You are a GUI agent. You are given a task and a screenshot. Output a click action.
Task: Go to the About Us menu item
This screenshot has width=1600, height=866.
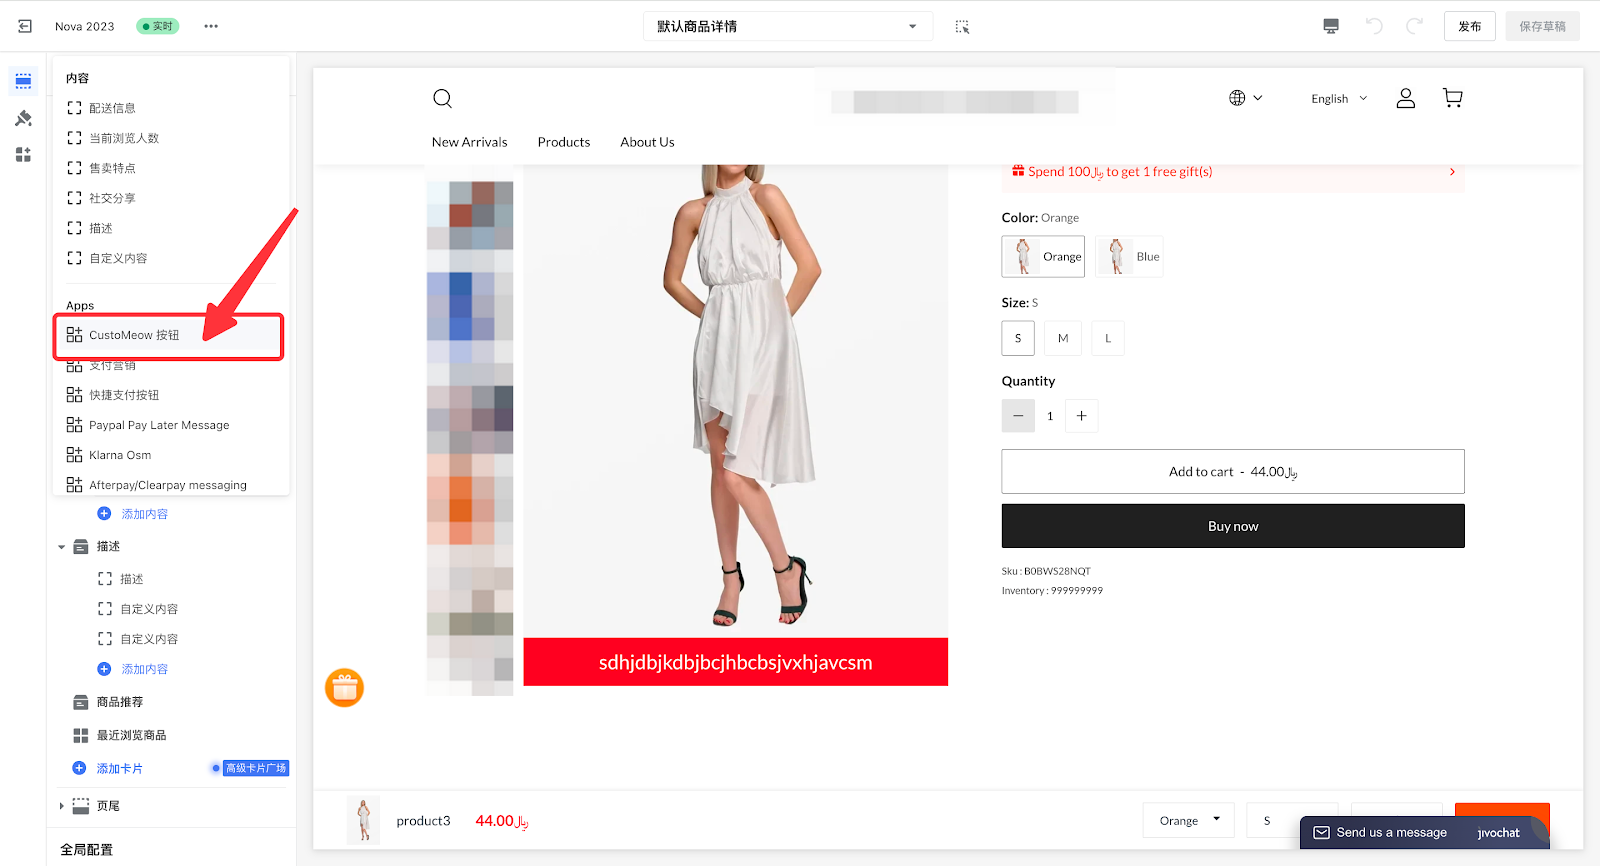(647, 142)
